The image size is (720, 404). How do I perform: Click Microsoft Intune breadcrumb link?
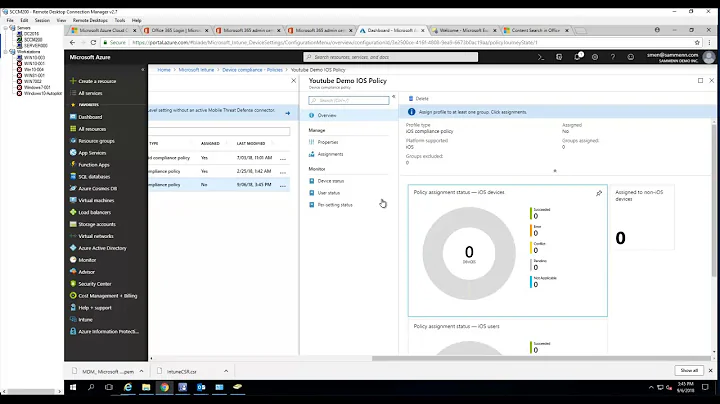tap(196, 70)
